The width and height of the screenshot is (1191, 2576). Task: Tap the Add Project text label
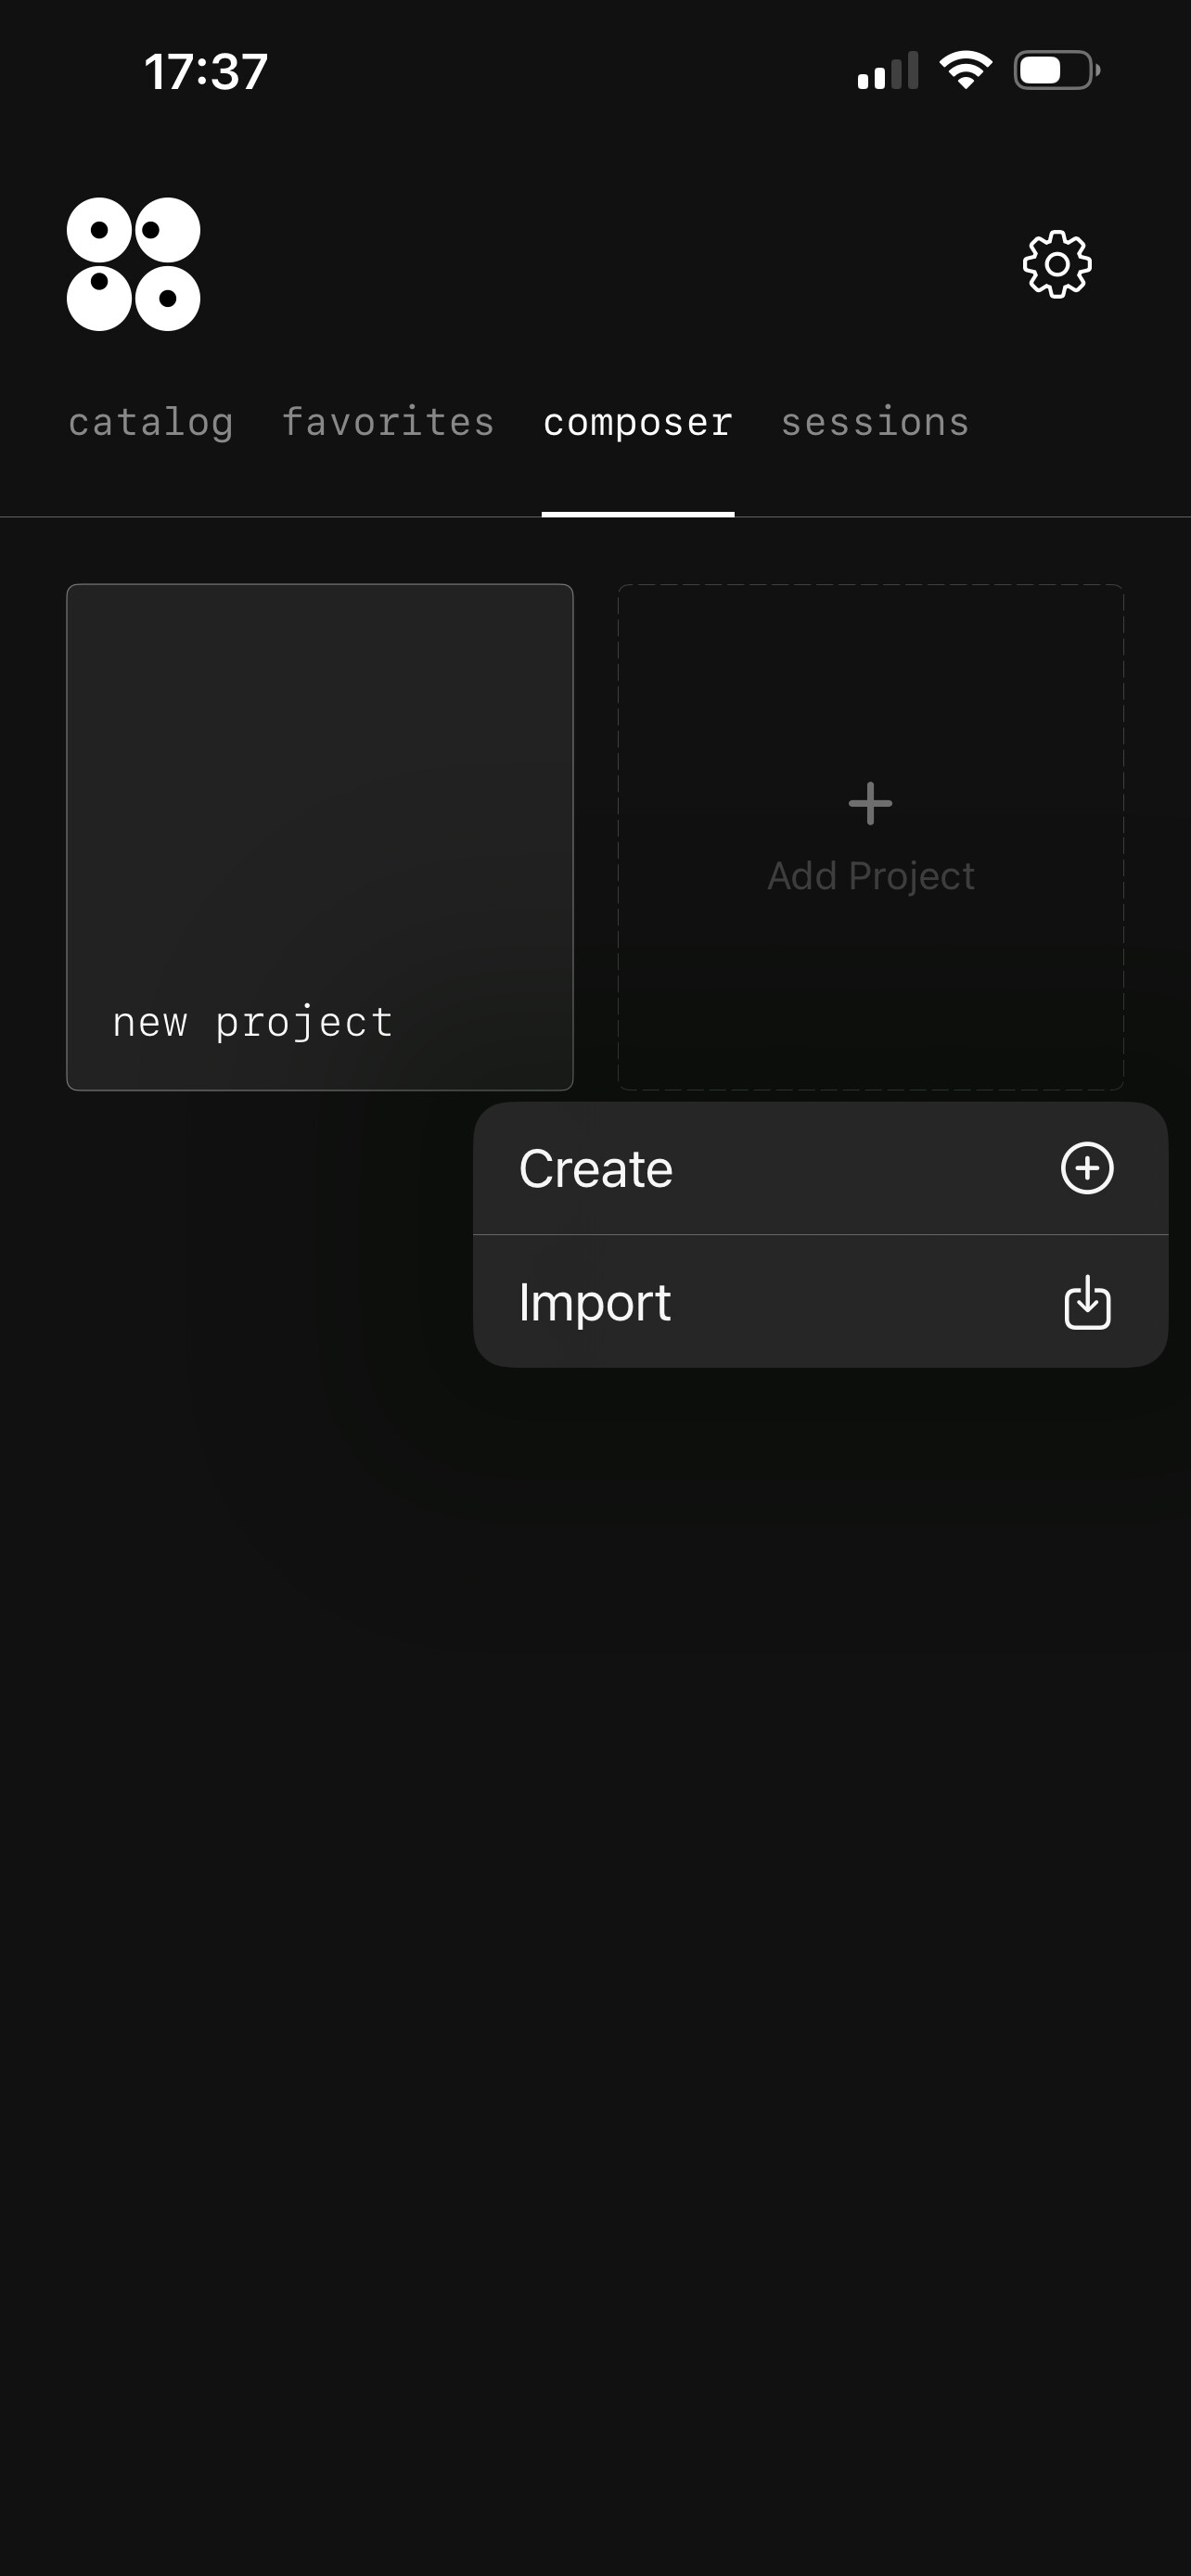tap(871, 876)
